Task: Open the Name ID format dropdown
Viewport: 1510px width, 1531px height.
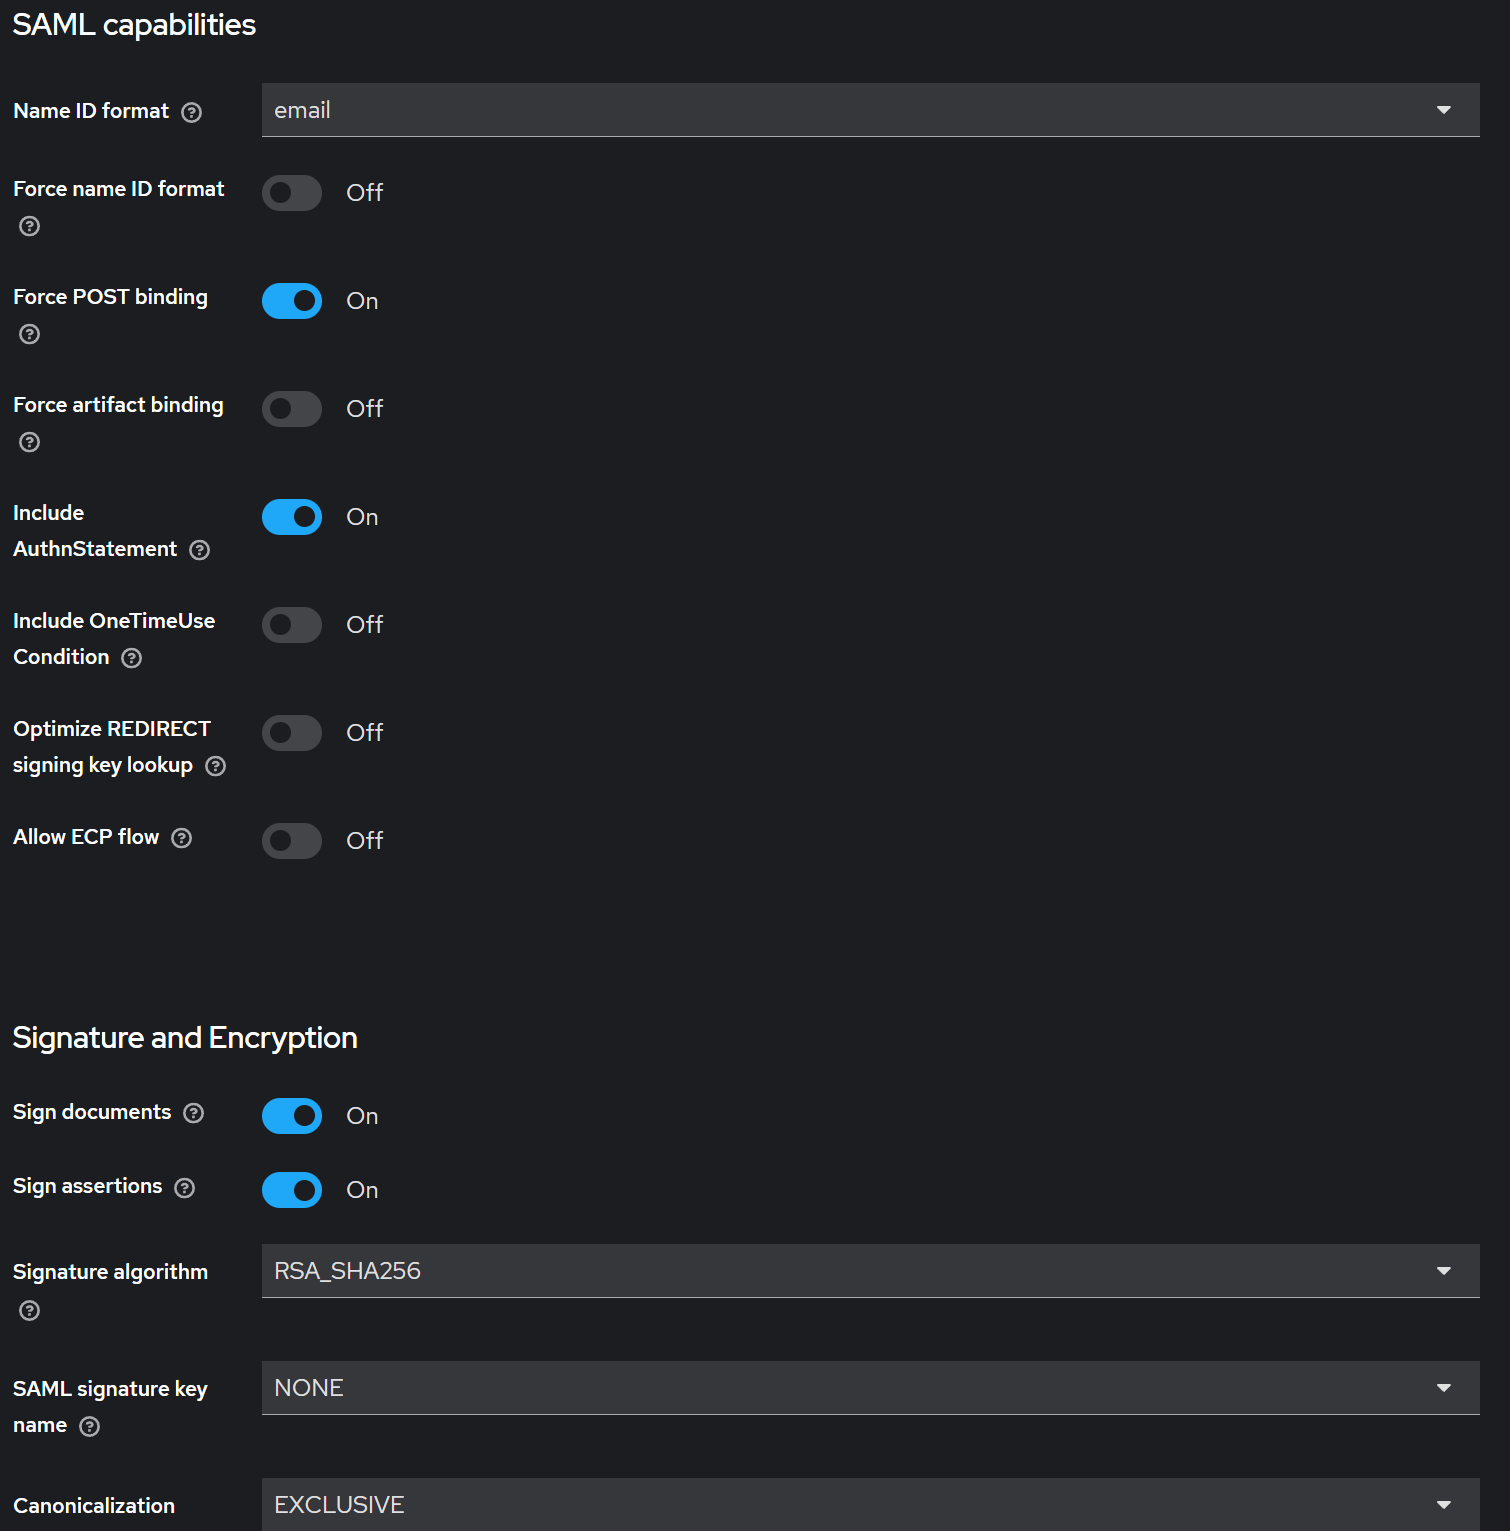Action: click(x=1443, y=110)
